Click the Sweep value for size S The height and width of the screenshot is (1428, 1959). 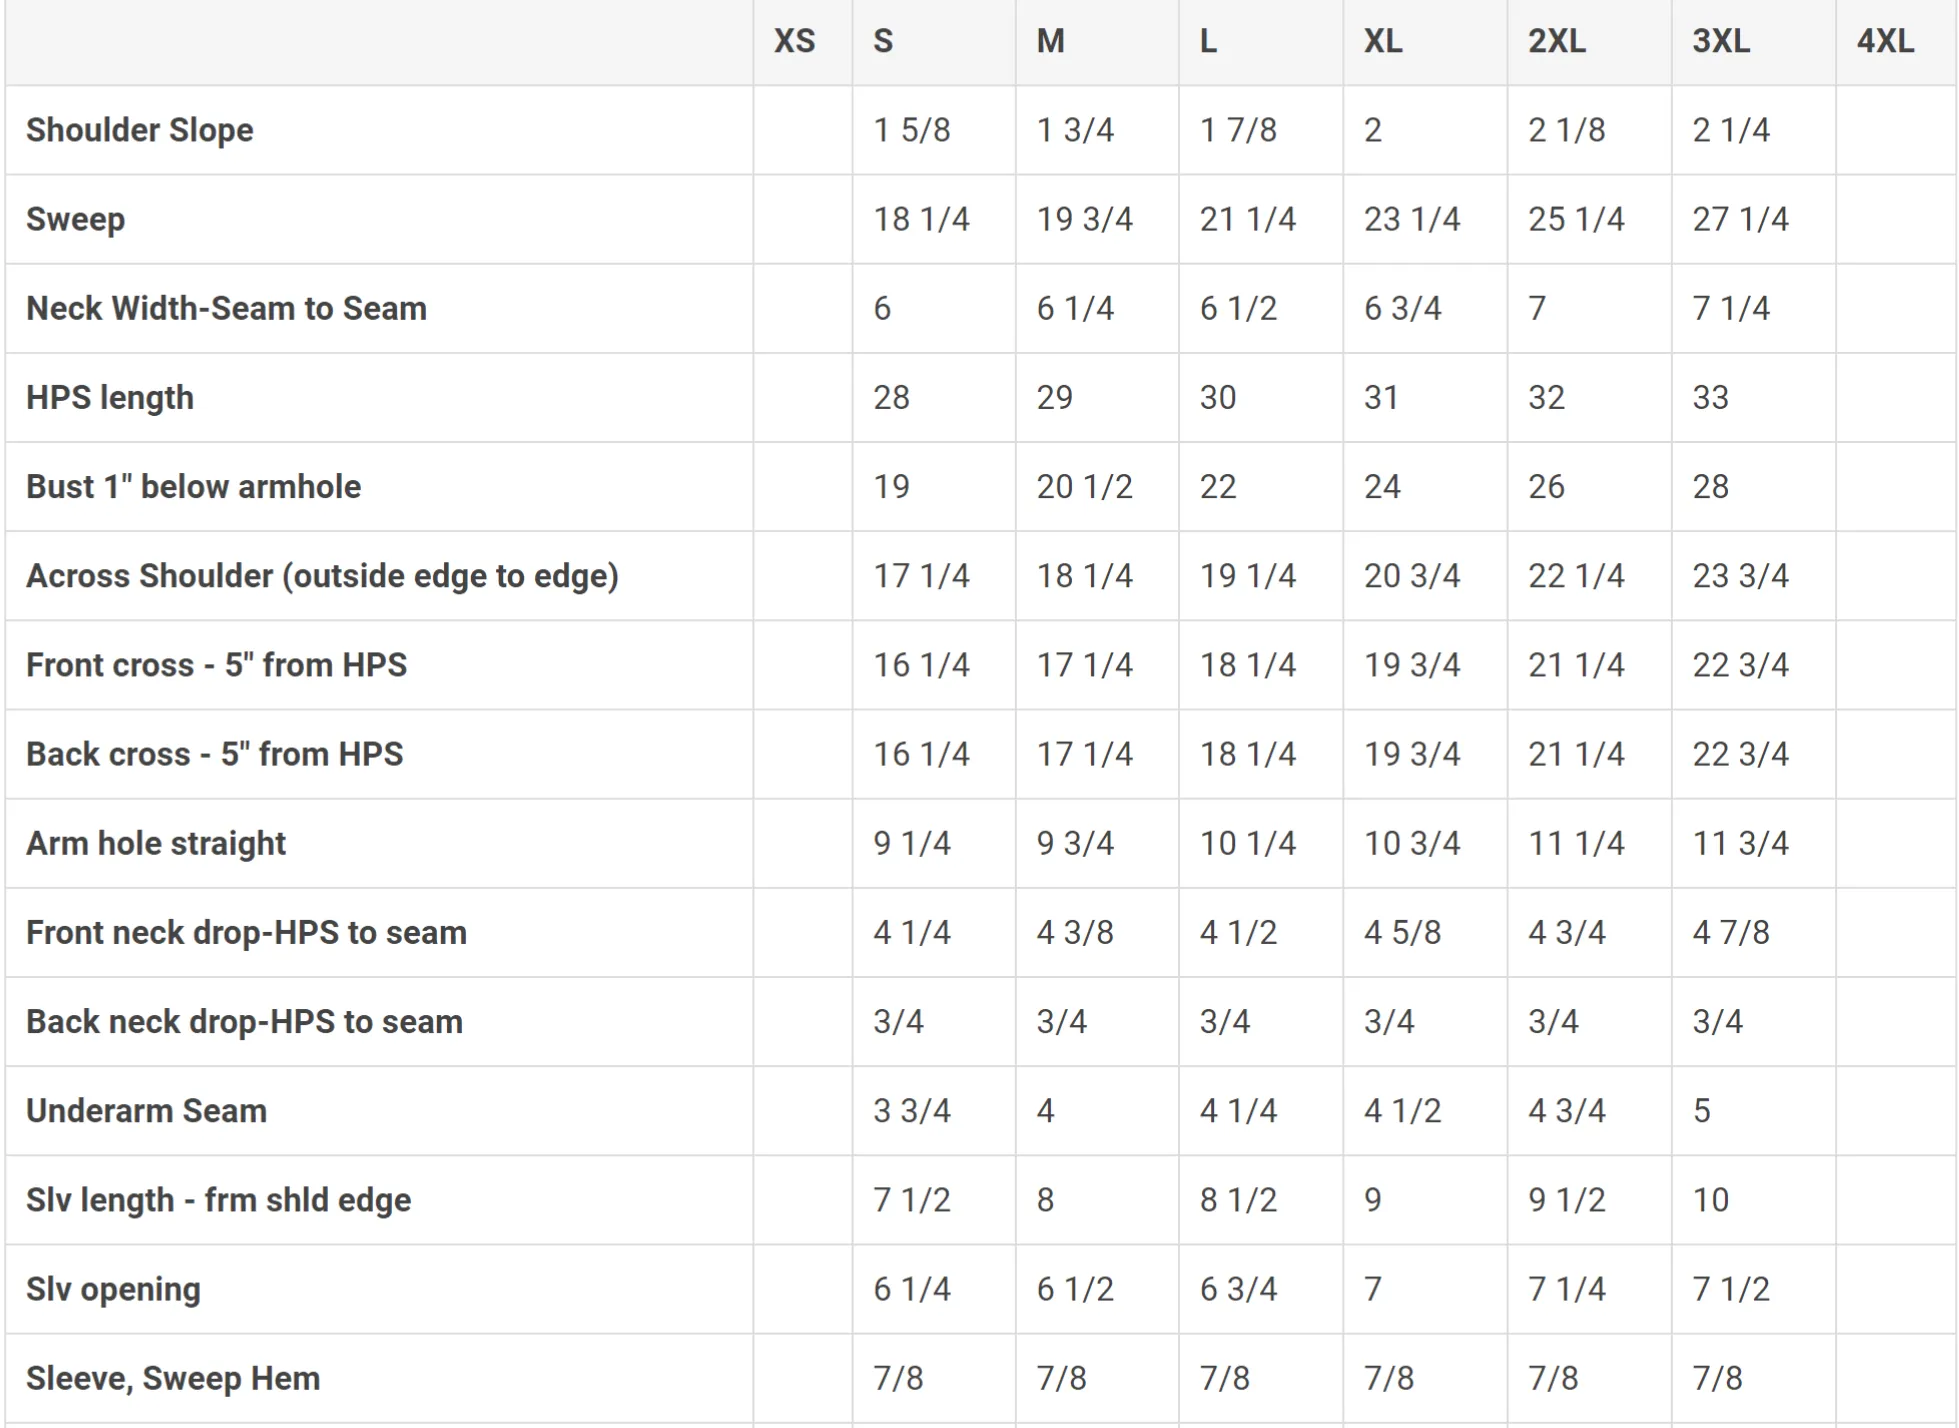[921, 219]
